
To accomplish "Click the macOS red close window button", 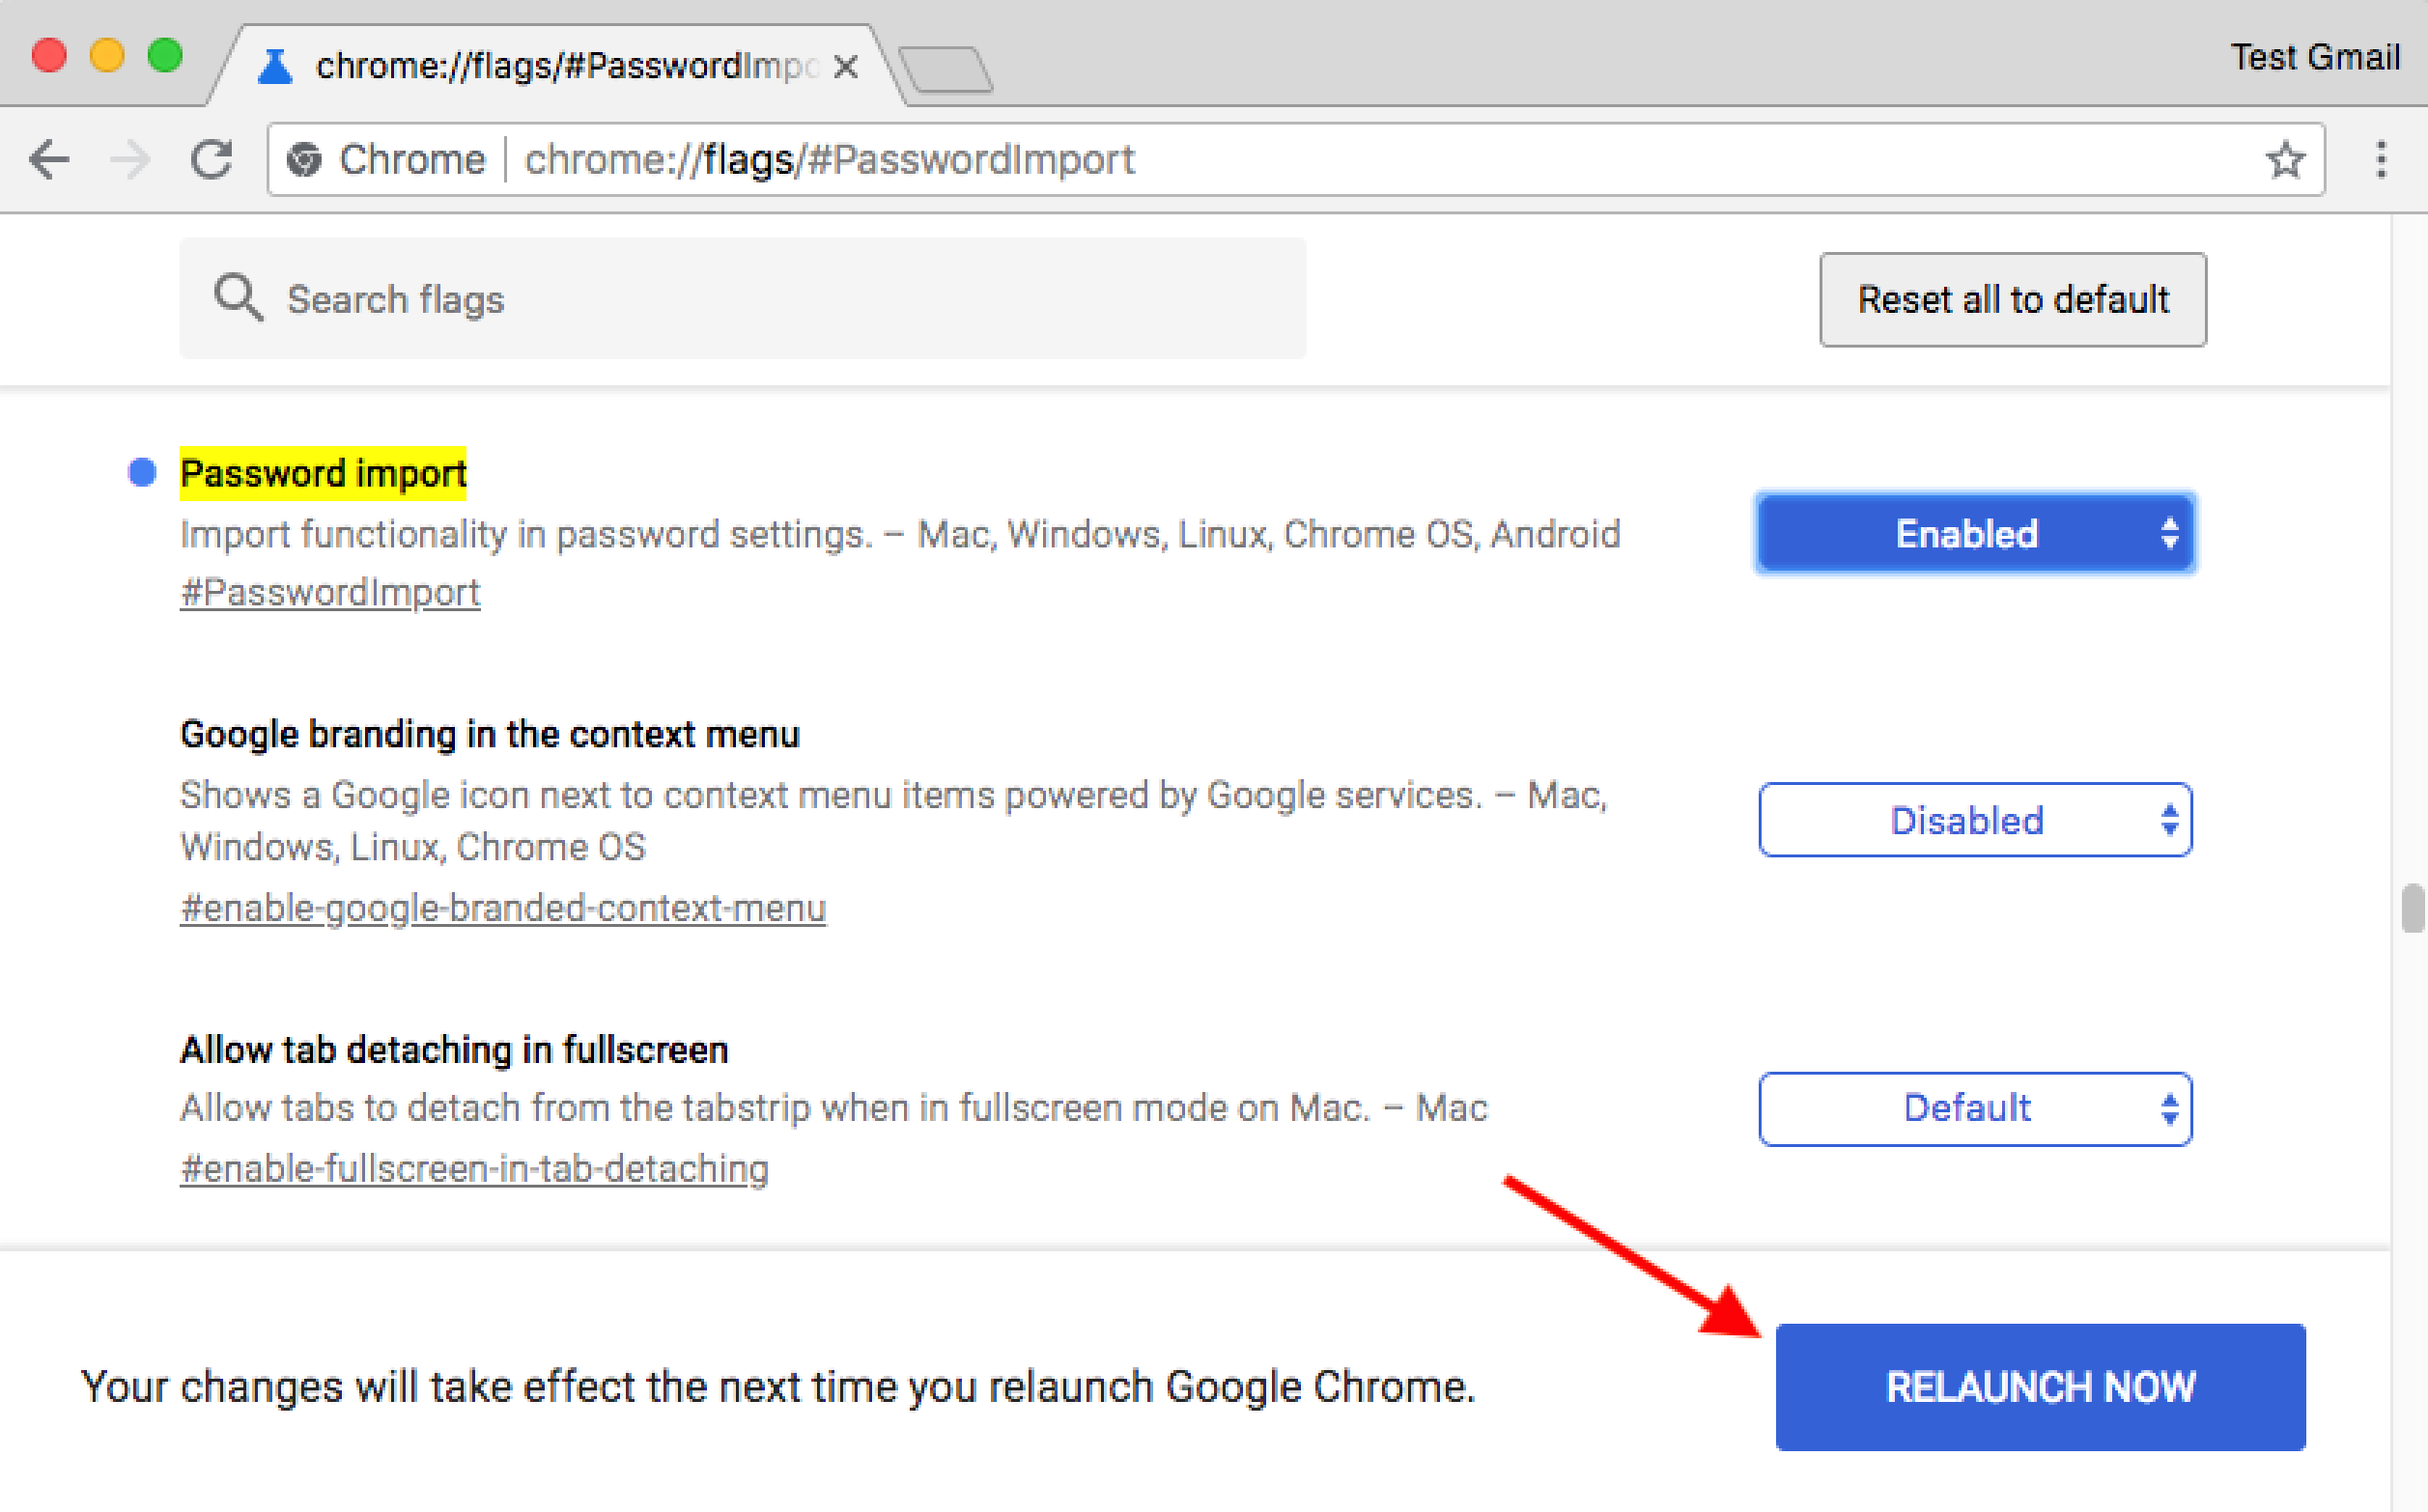I will click(x=49, y=55).
